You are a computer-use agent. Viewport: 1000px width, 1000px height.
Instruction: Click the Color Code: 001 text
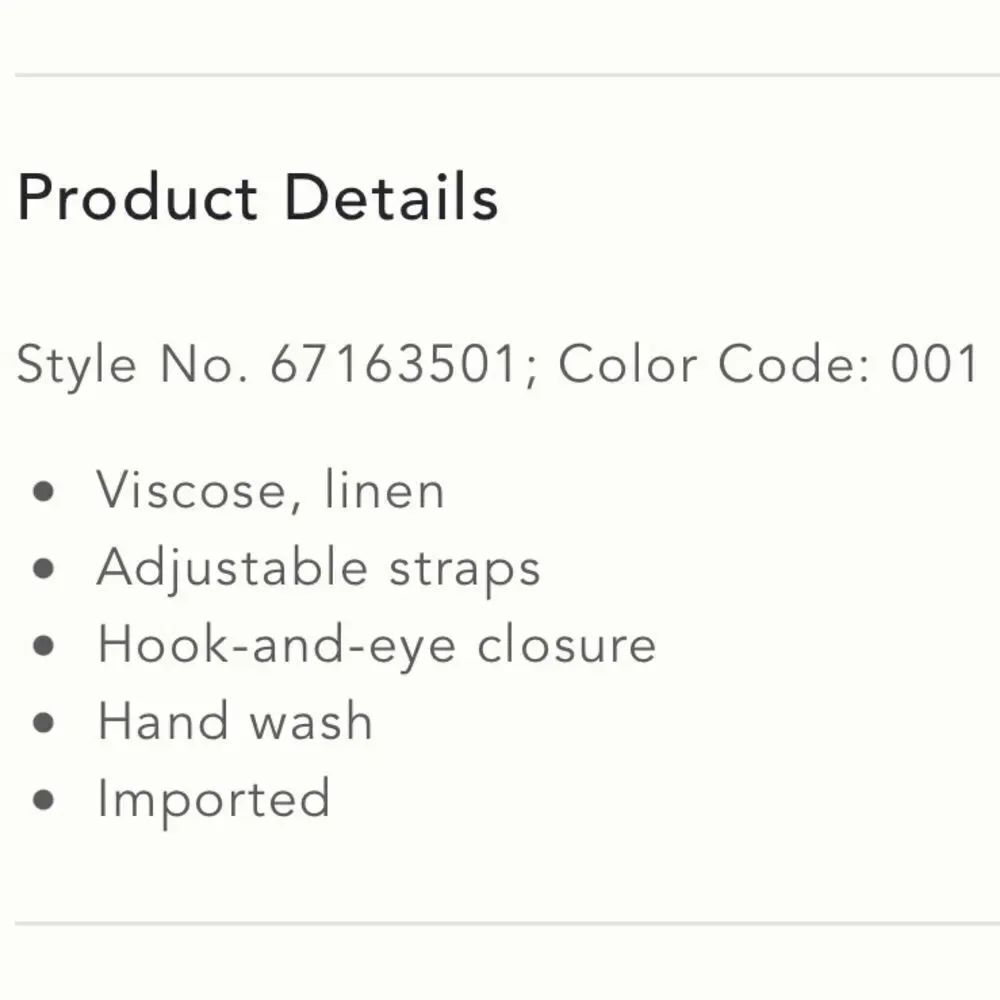pos(768,364)
